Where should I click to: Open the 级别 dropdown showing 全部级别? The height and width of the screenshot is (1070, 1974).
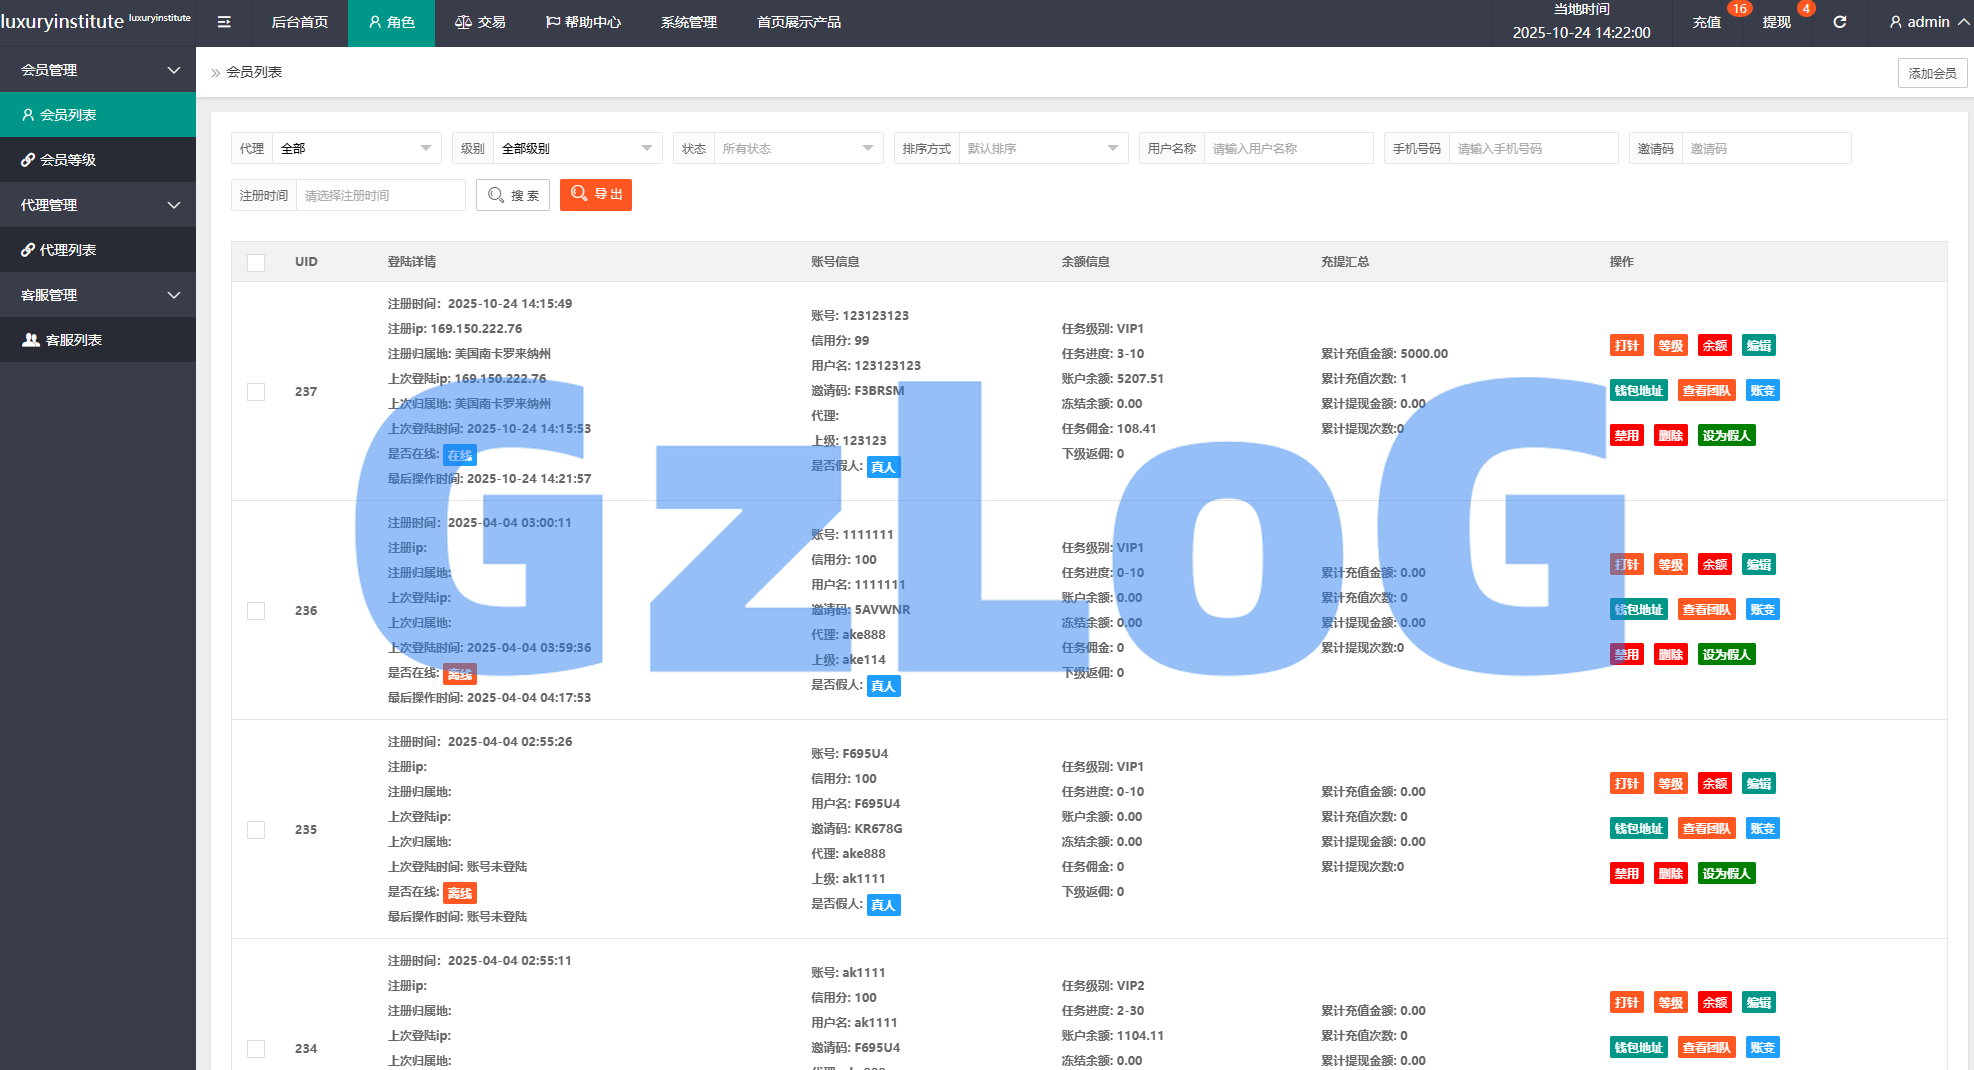click(x=576, y=148)
